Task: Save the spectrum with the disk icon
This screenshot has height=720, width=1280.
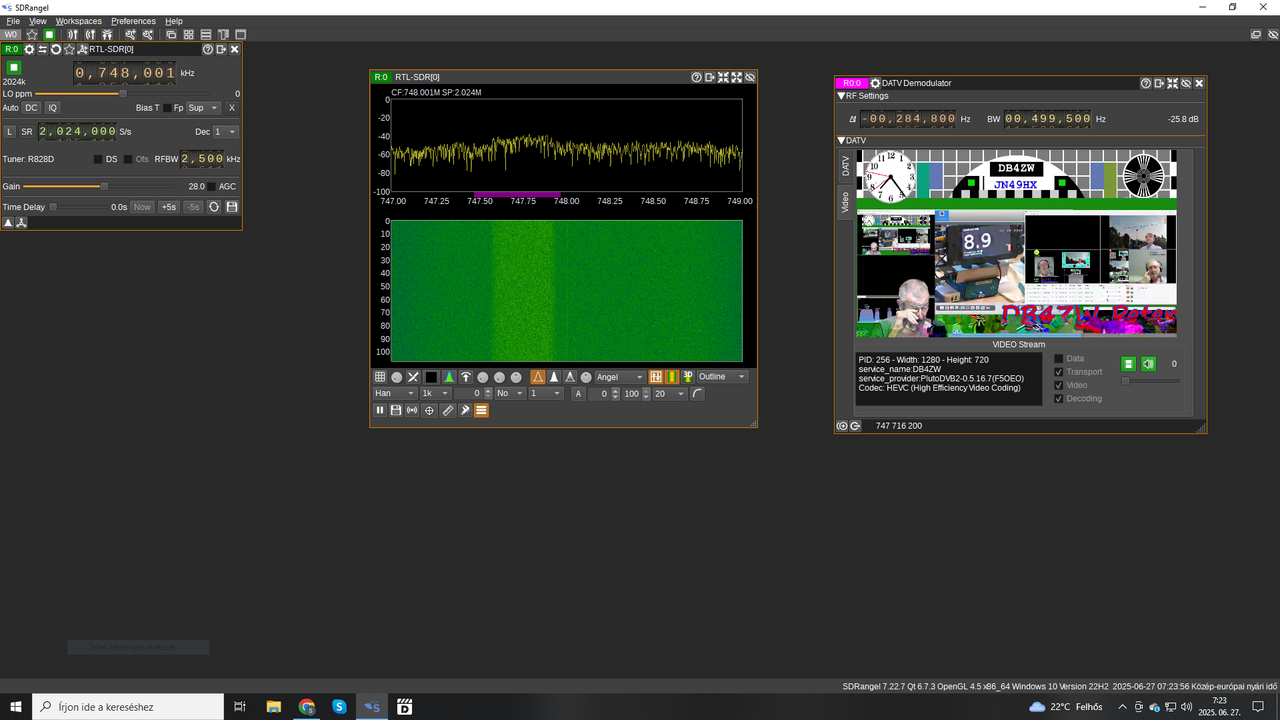Action: (396, 410)
